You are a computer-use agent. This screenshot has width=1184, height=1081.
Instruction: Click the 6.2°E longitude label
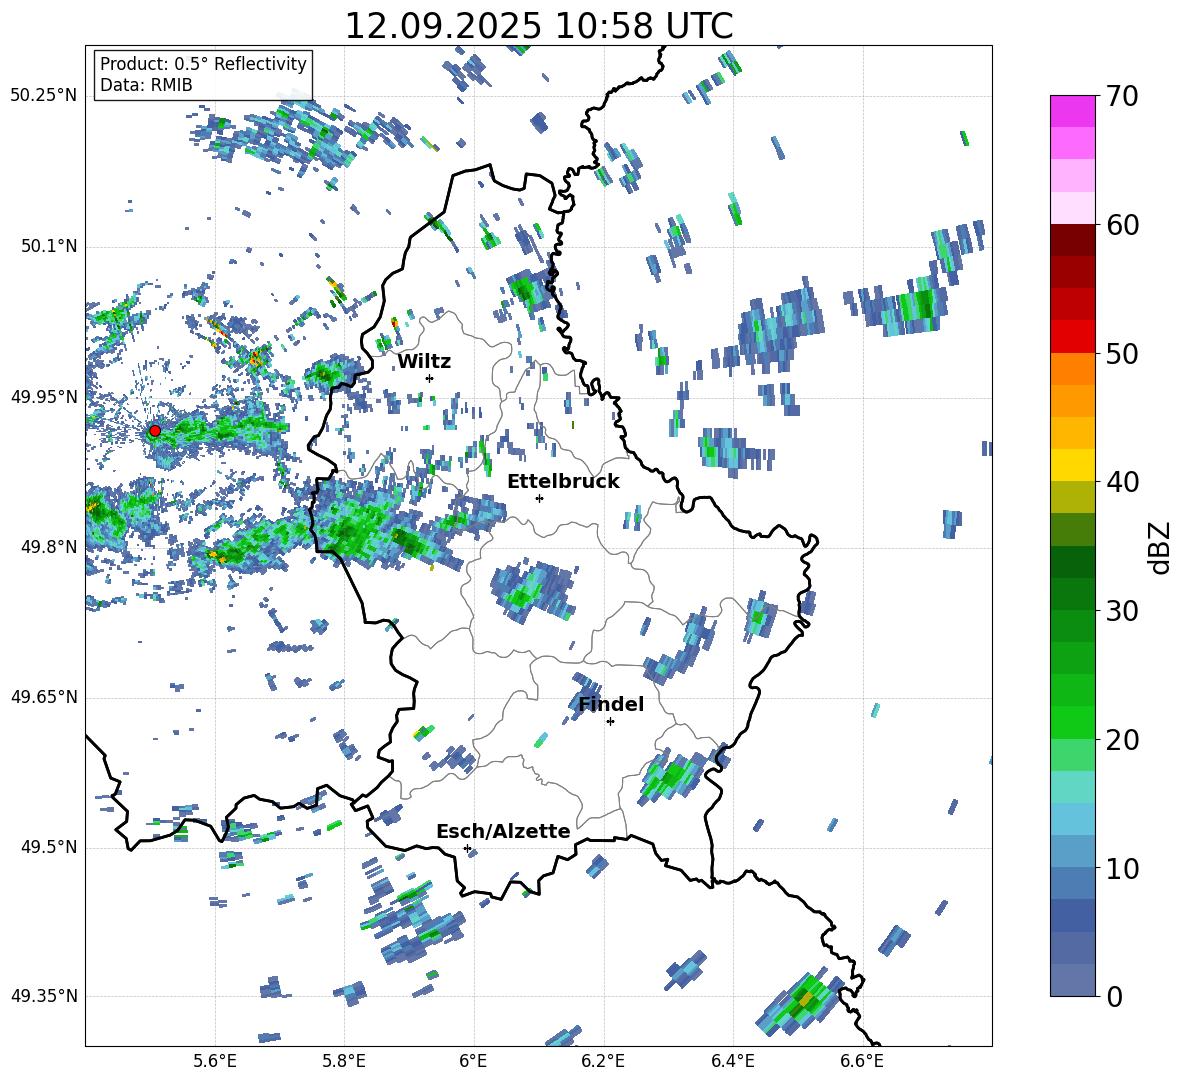(603, 1061)
